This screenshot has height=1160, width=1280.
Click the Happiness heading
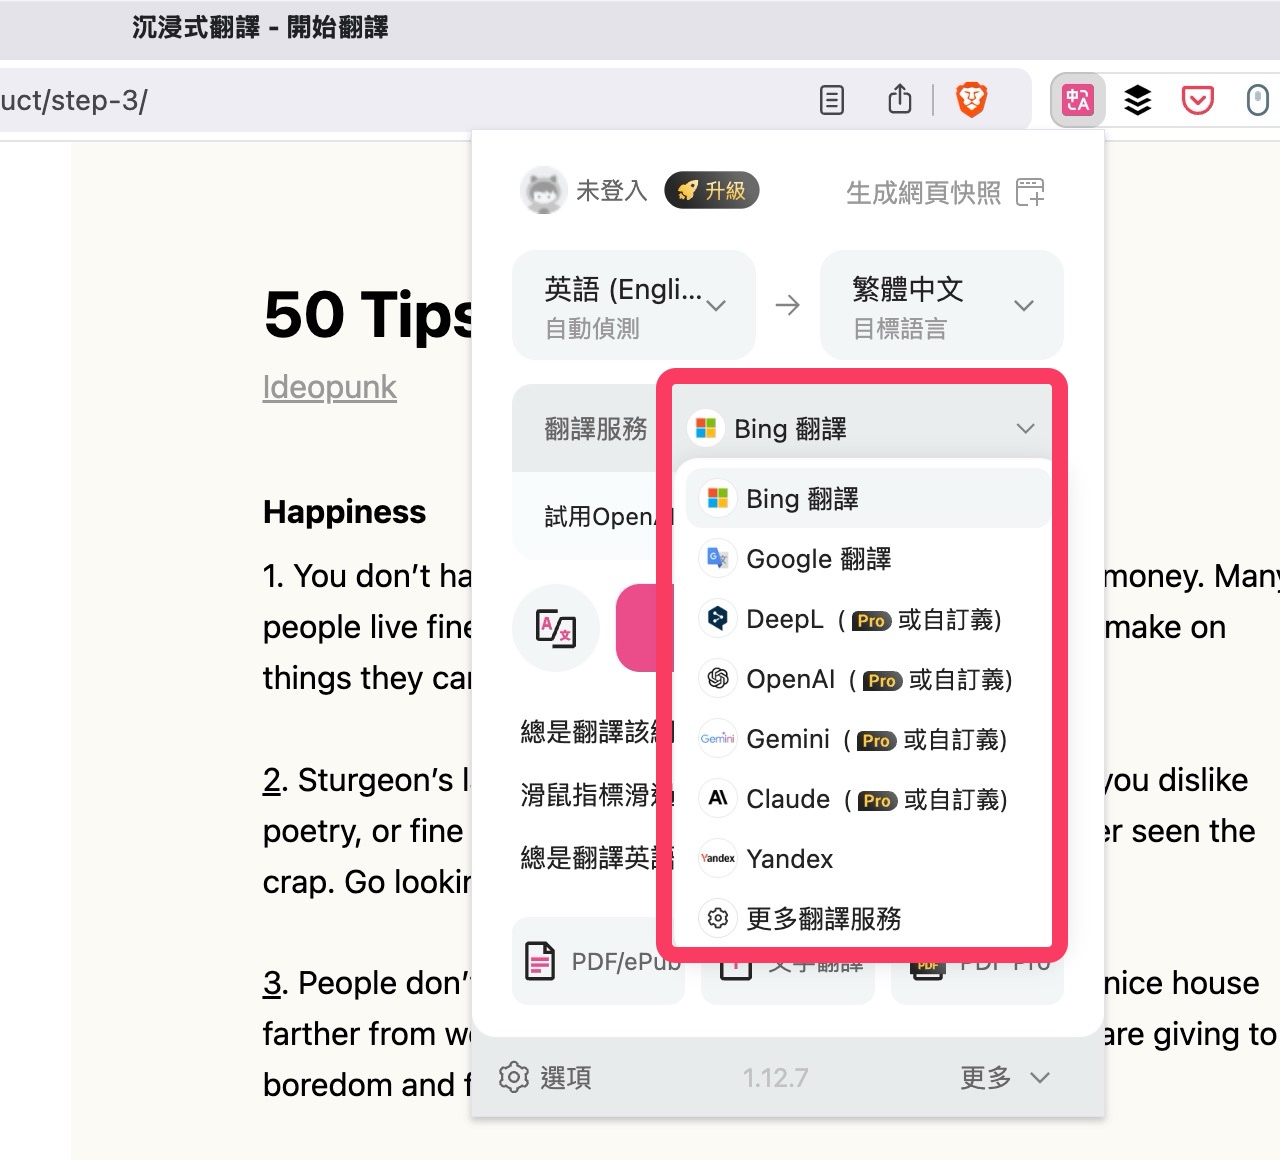pos(344,512)
